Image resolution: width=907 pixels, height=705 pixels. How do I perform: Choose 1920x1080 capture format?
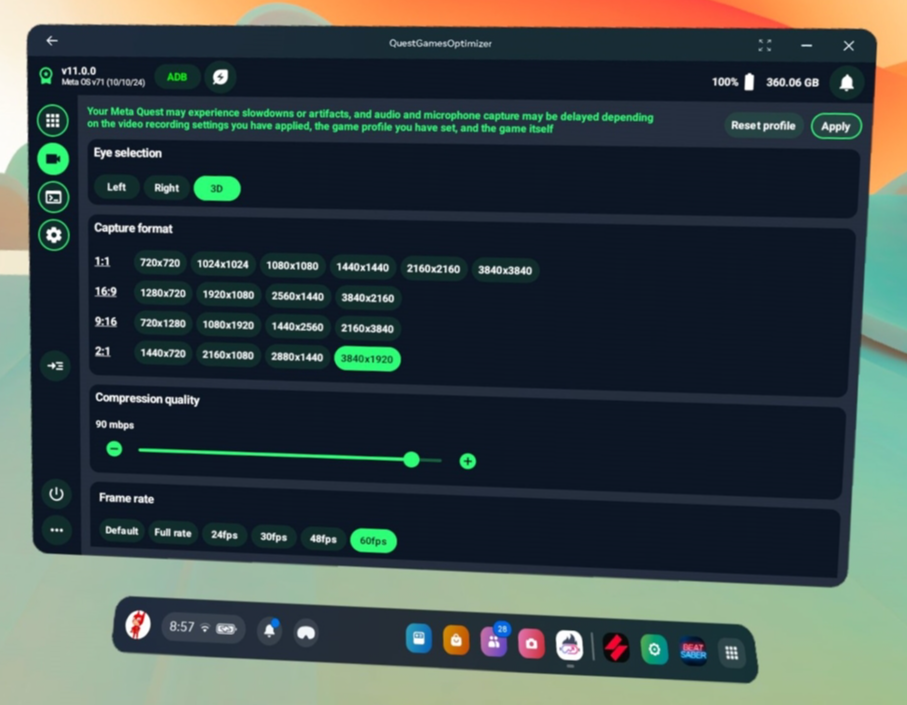[228, 295]
